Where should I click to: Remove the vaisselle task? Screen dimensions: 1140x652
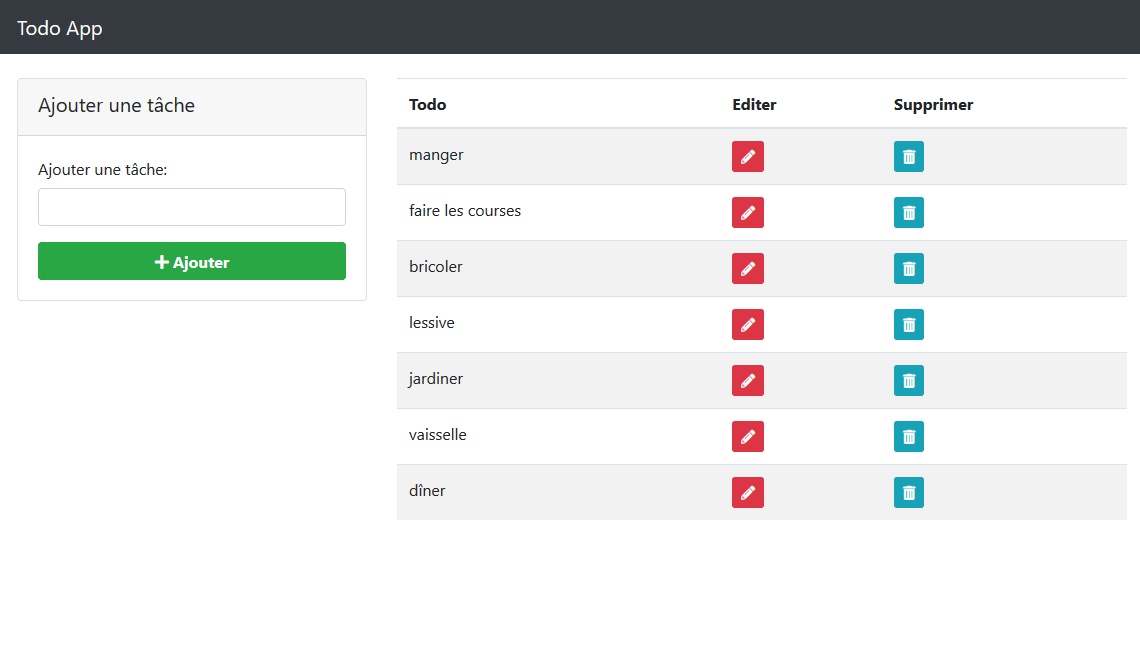click(x=908, y=437)
